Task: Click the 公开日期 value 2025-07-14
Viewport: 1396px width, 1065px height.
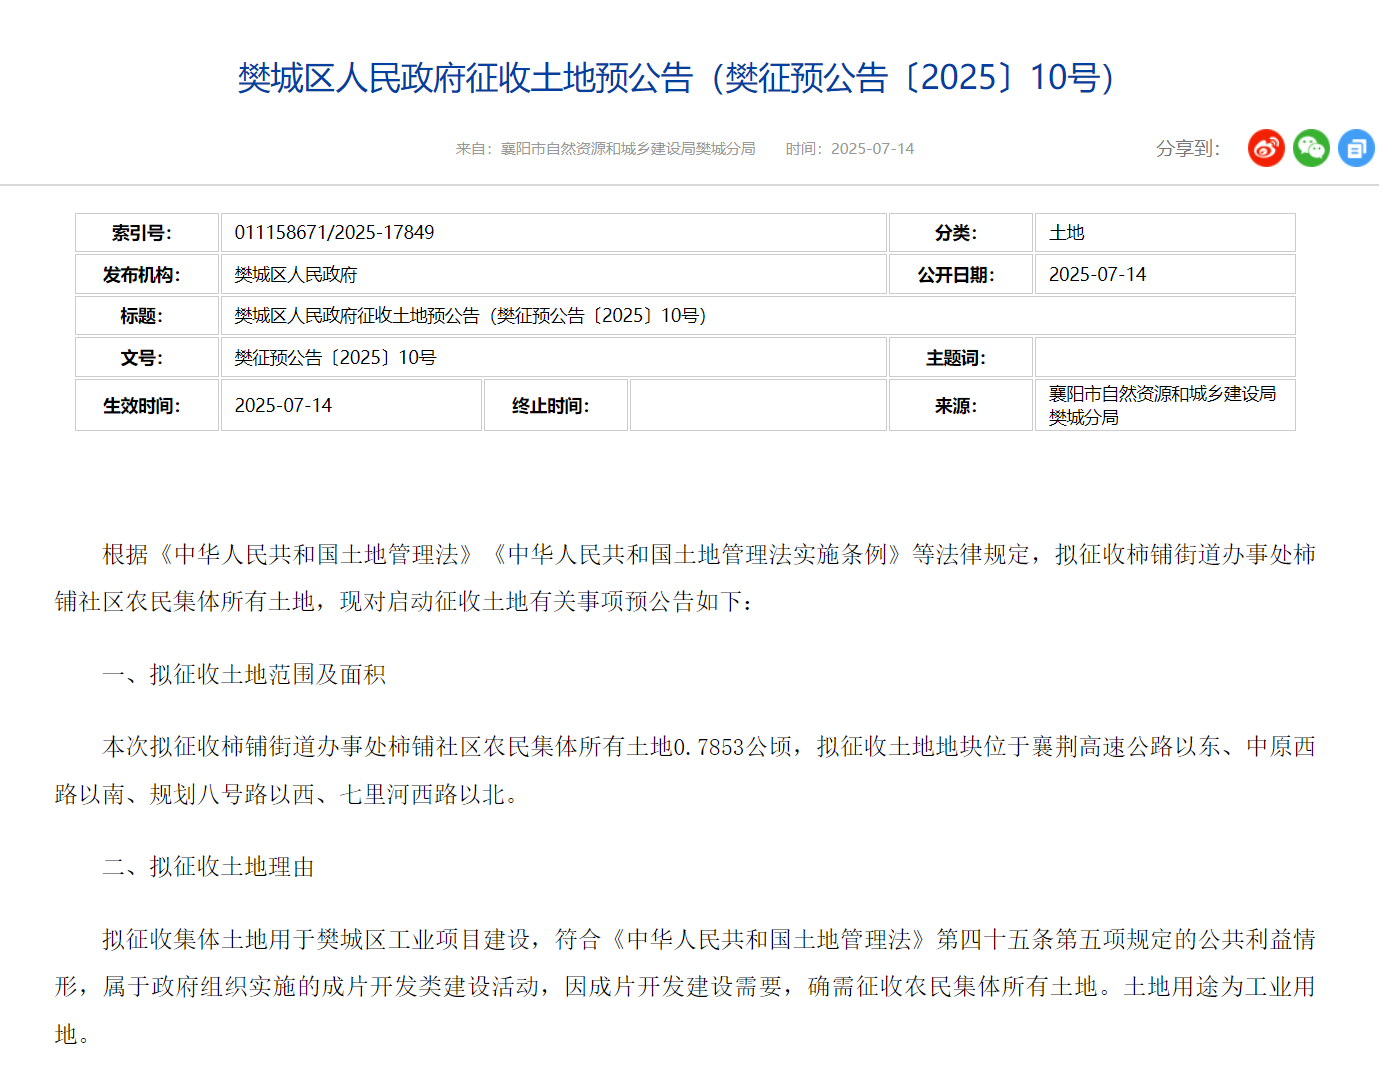Action: pos(1097,274)
